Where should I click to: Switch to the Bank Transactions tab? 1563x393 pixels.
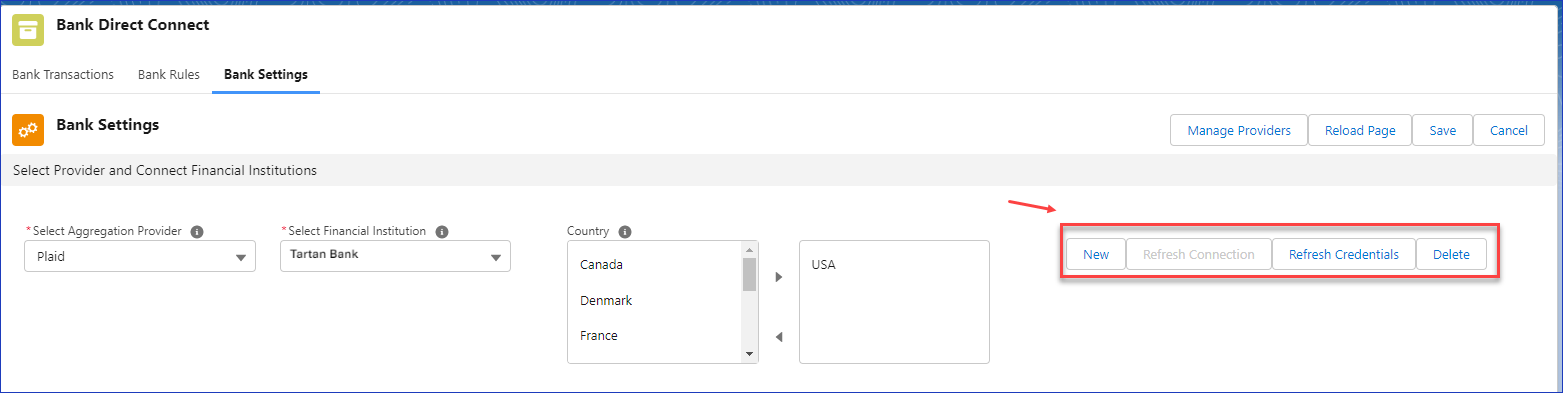click(63, 74)
